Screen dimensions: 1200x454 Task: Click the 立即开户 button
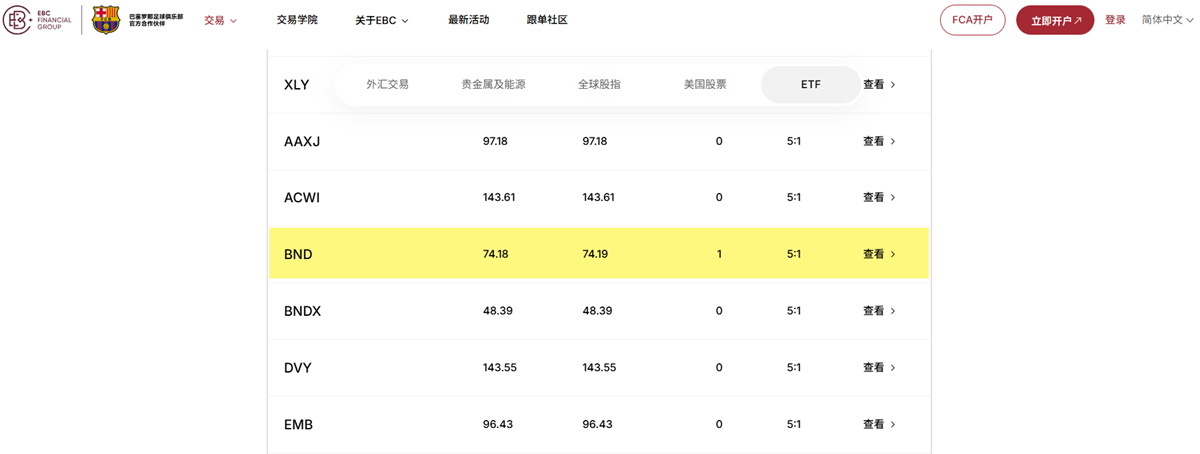click(1055, 20)
